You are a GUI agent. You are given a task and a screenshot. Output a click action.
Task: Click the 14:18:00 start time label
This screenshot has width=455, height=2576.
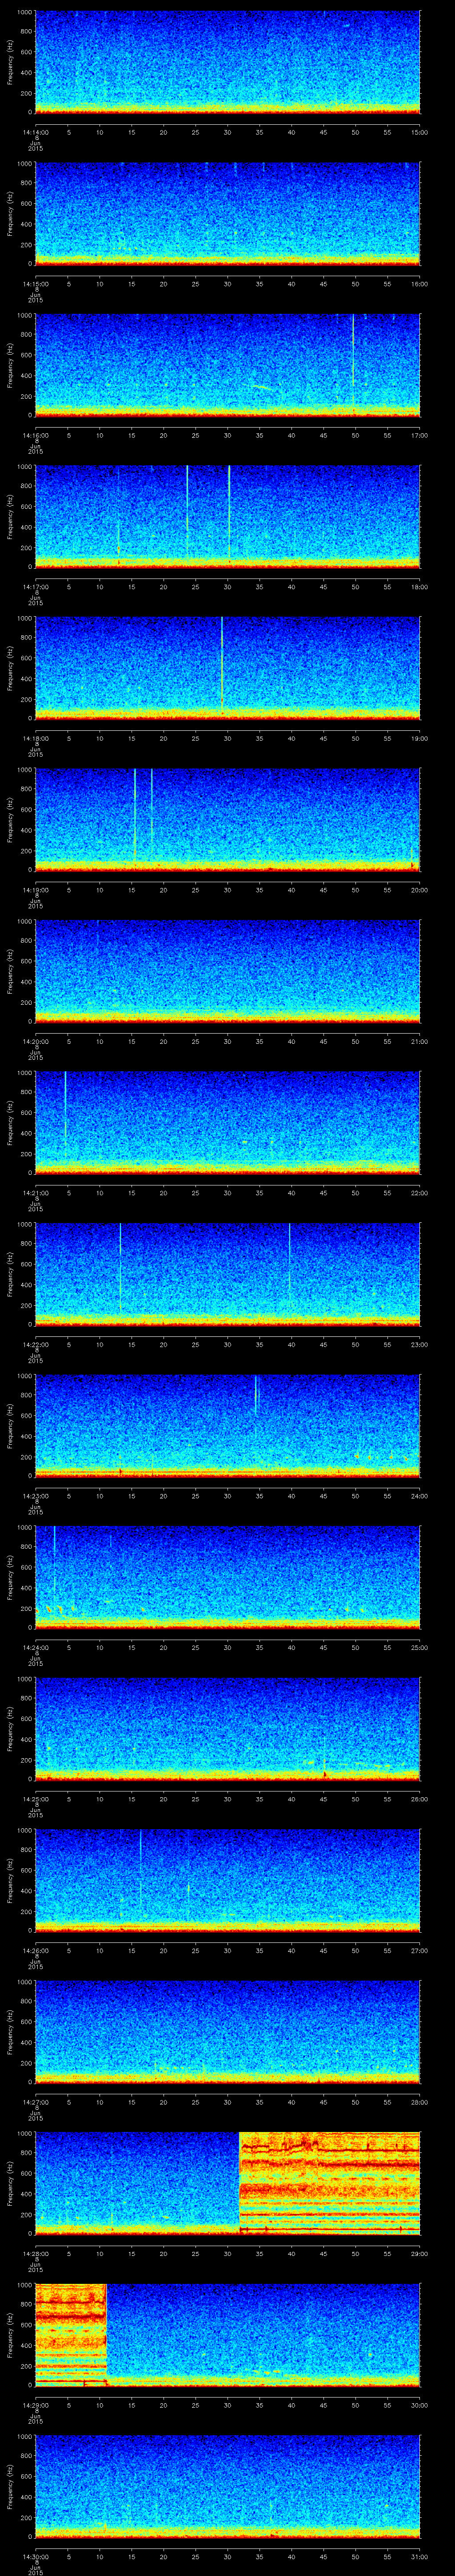pos(35,738)
